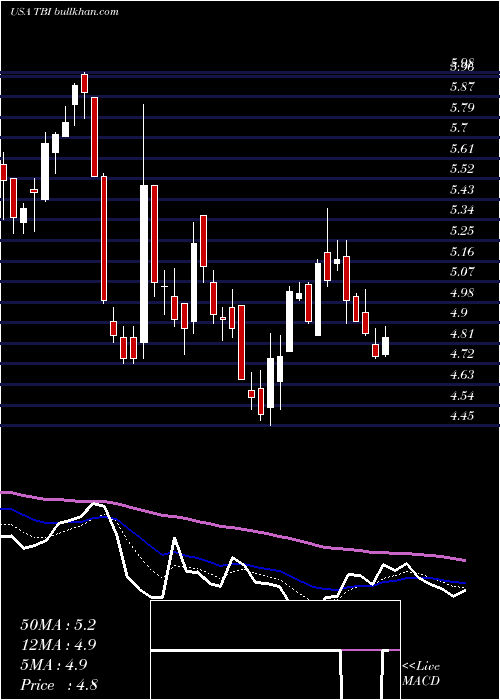Select the 4.45 price axis label
Viewport: 500px width, 700px height.
pos(462,416)
